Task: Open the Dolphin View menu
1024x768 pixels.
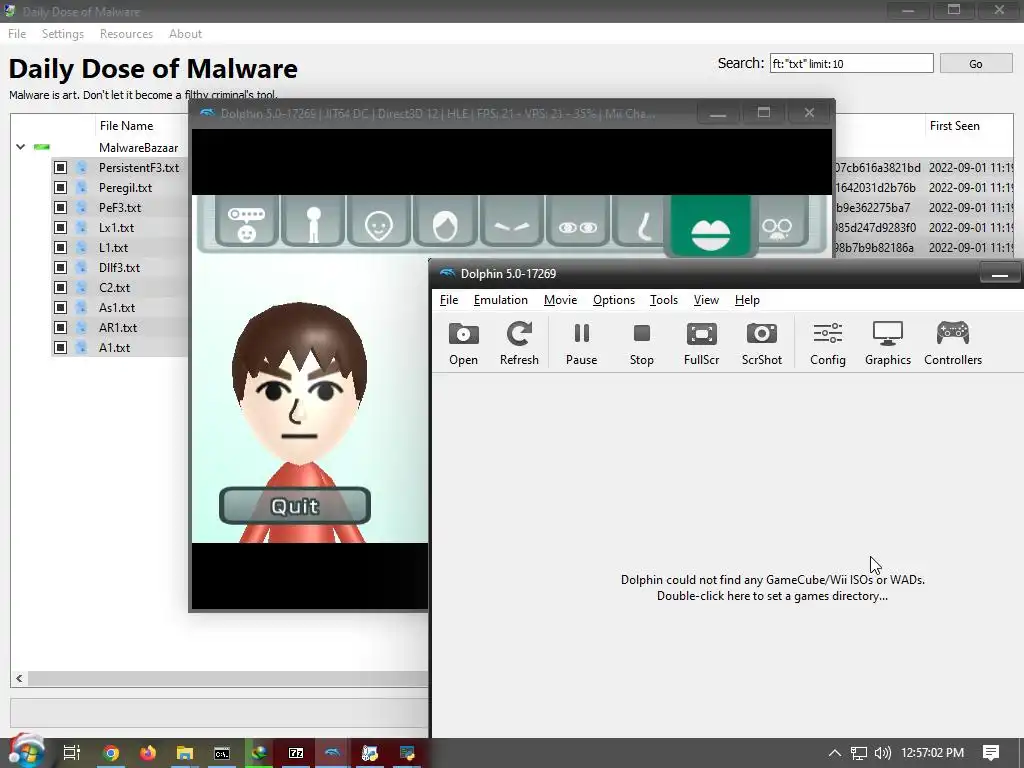Action: (x=706, y=300)
